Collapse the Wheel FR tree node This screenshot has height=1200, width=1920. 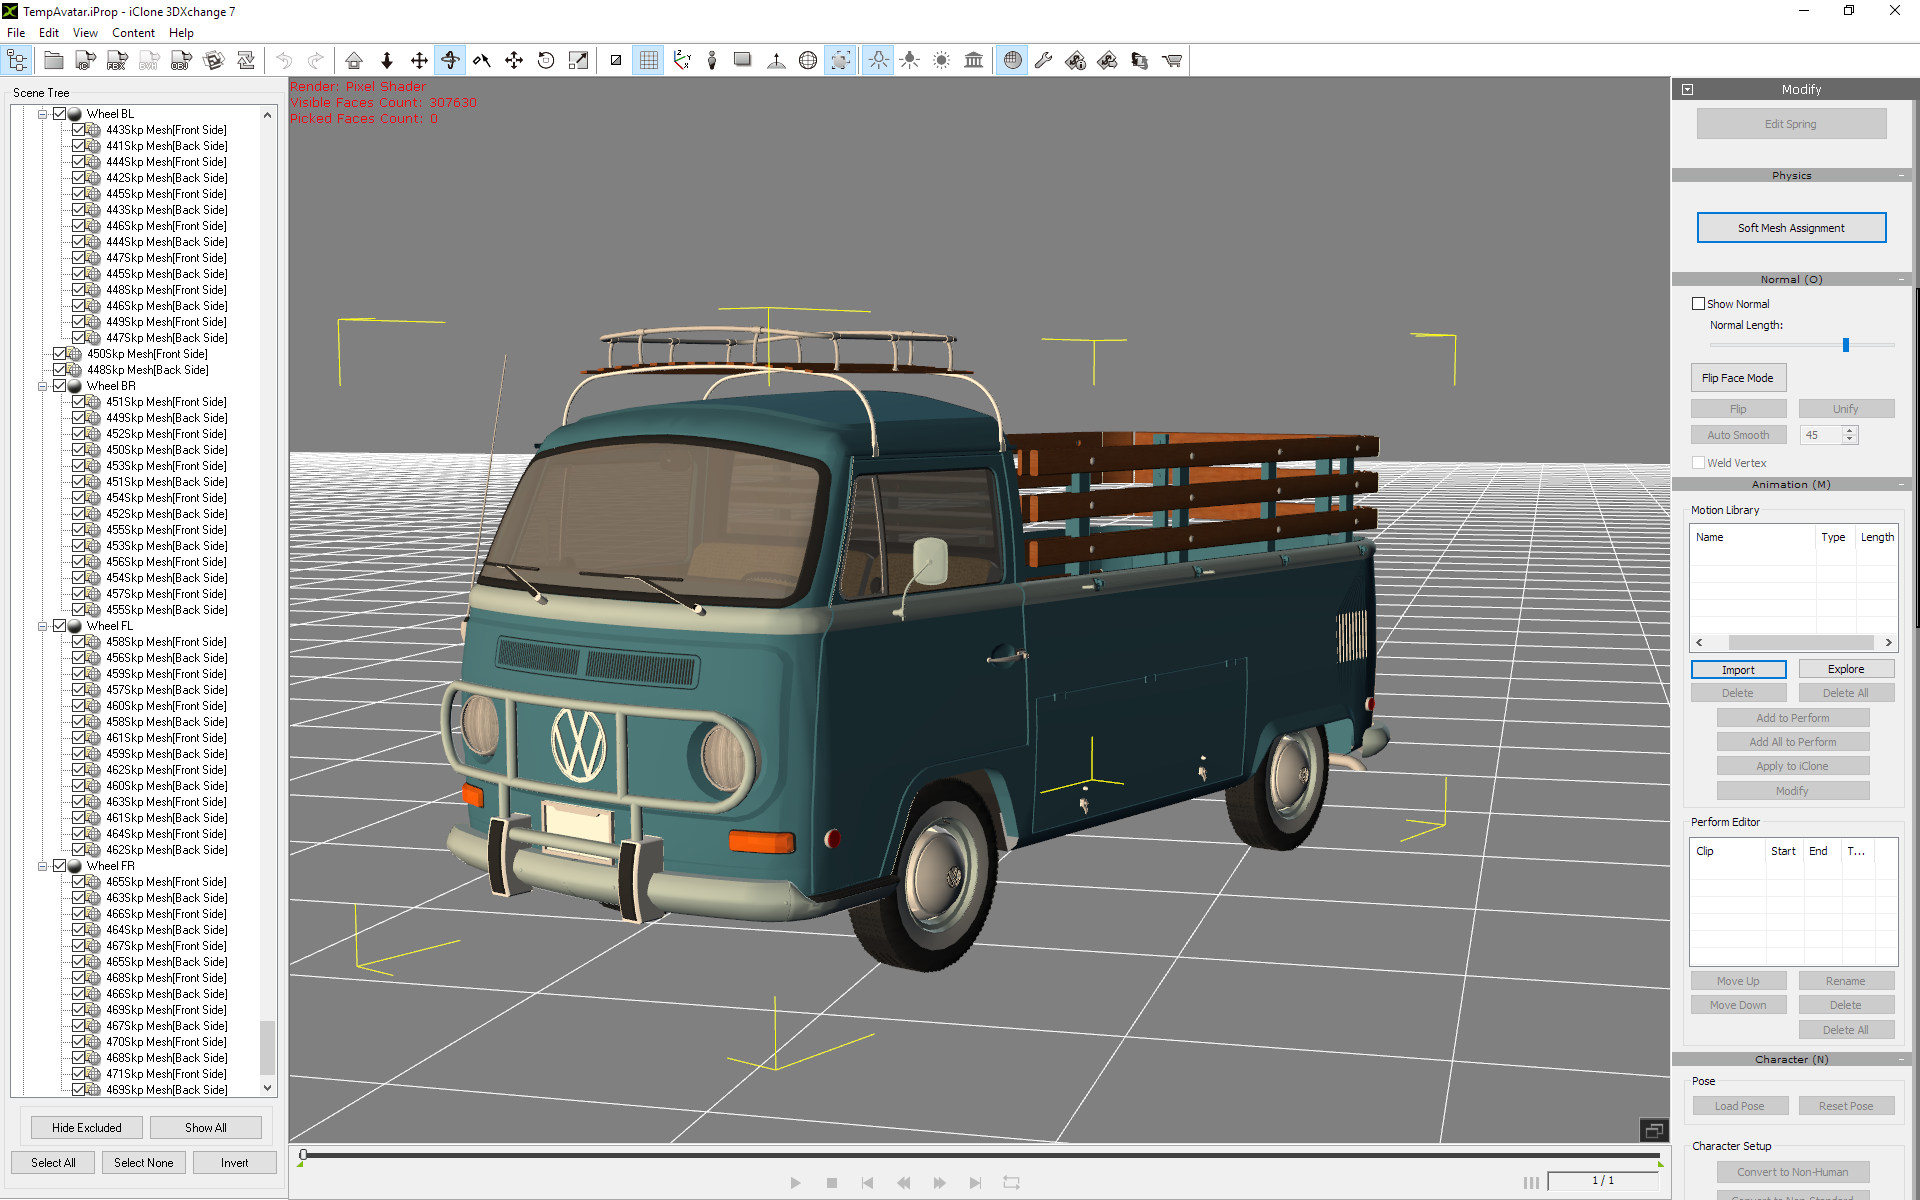pos(43,866)
